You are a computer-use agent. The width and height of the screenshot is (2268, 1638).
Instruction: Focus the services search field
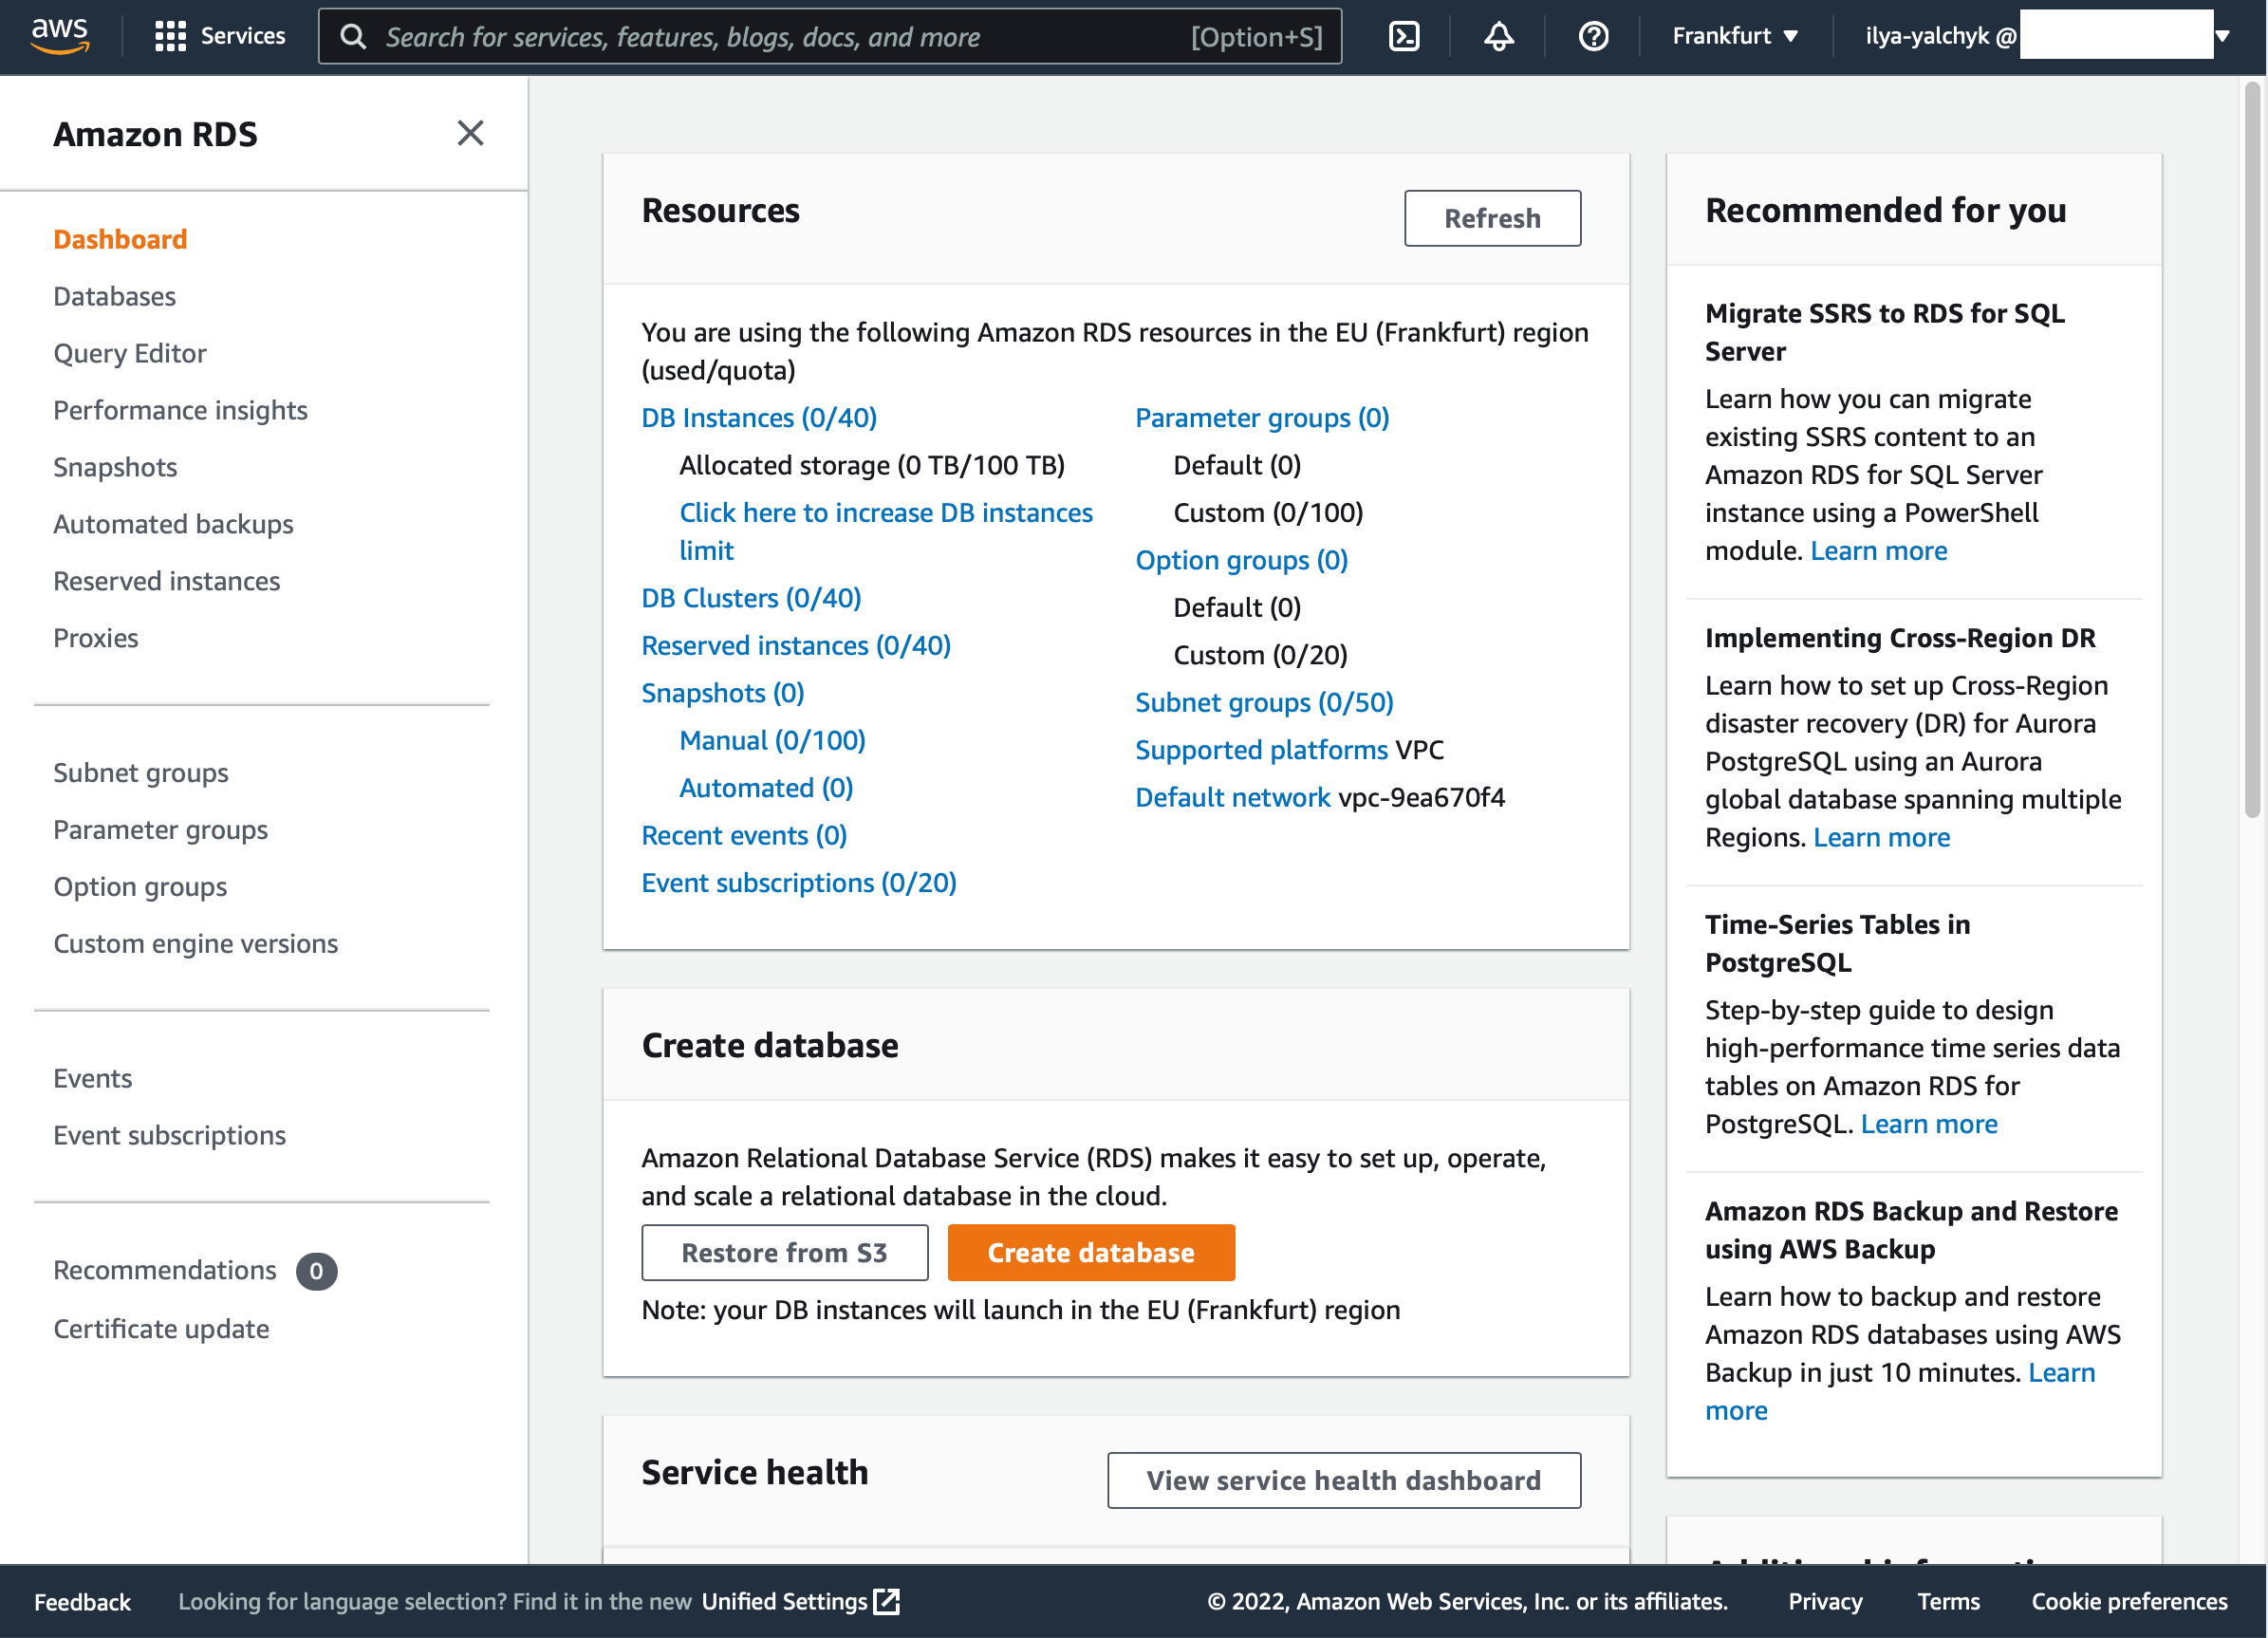pos(780,37)
